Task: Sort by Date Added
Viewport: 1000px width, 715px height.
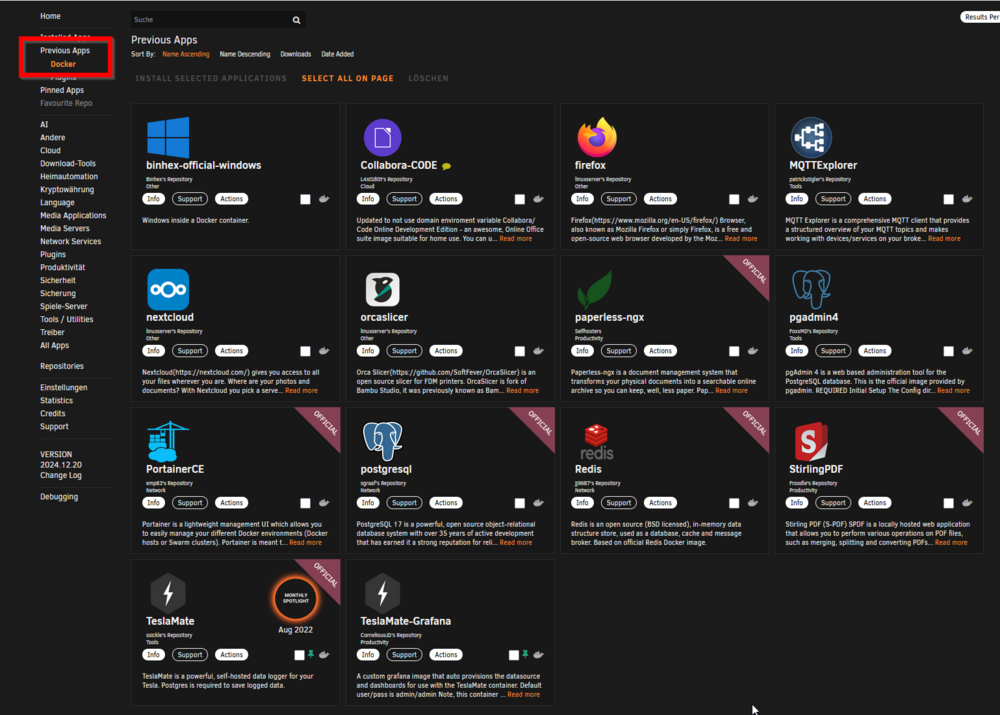Action: coord(337,54)
